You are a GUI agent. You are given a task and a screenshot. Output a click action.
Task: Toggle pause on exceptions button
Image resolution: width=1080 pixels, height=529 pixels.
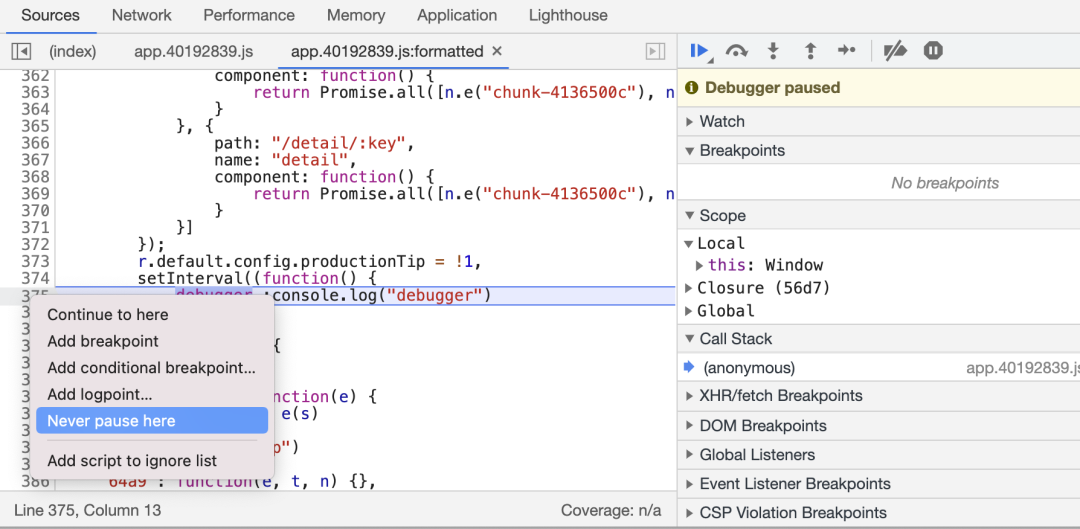(933, 51)
